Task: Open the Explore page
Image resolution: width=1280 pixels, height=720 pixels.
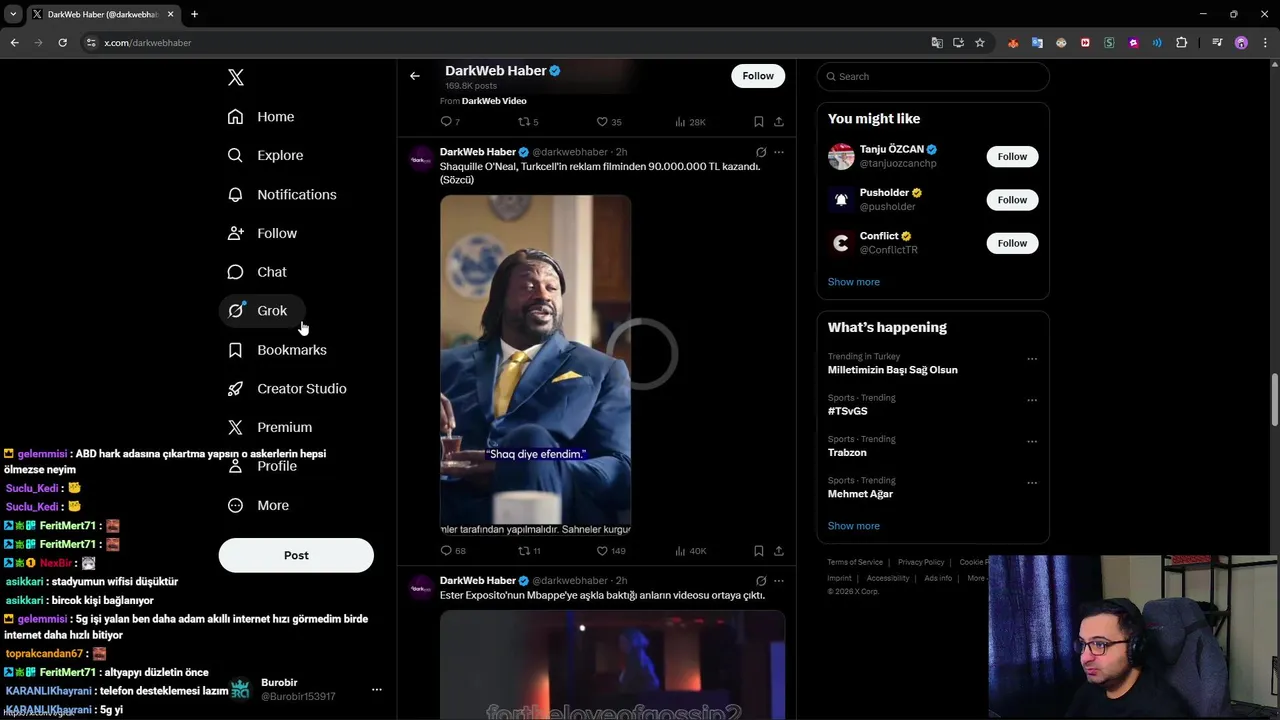Action: point(265,156)
